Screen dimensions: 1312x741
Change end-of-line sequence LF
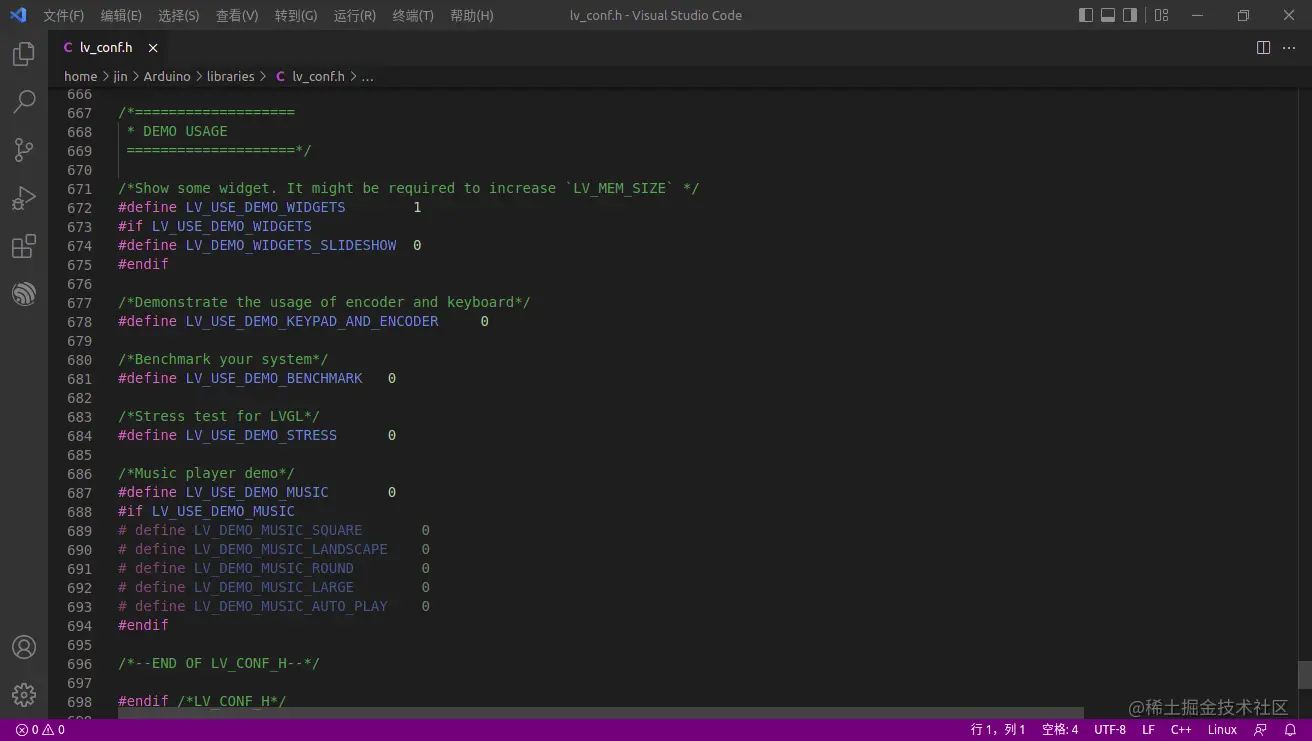1148,730
